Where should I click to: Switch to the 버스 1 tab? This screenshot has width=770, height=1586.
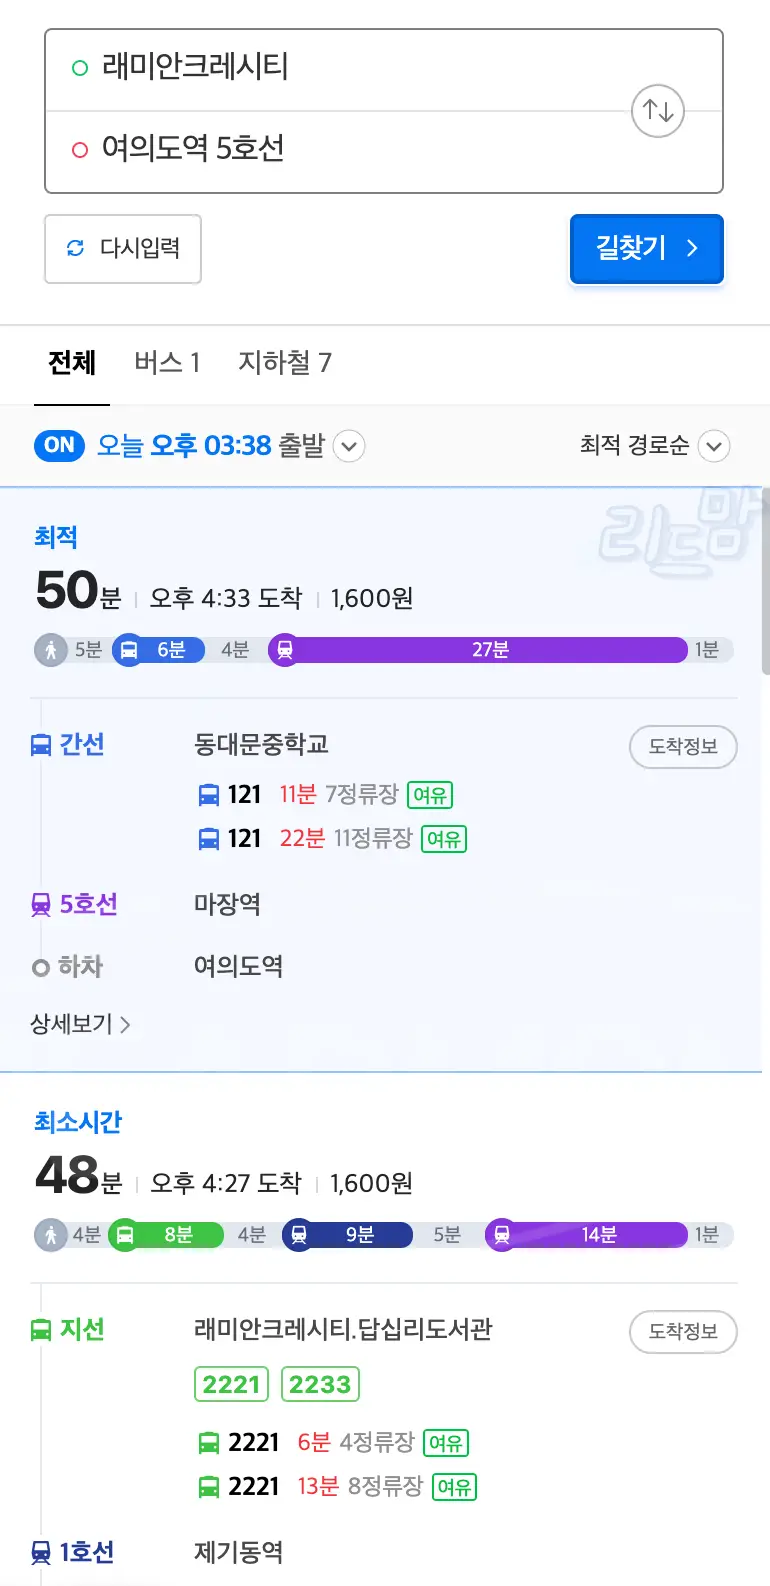(167, 363)
